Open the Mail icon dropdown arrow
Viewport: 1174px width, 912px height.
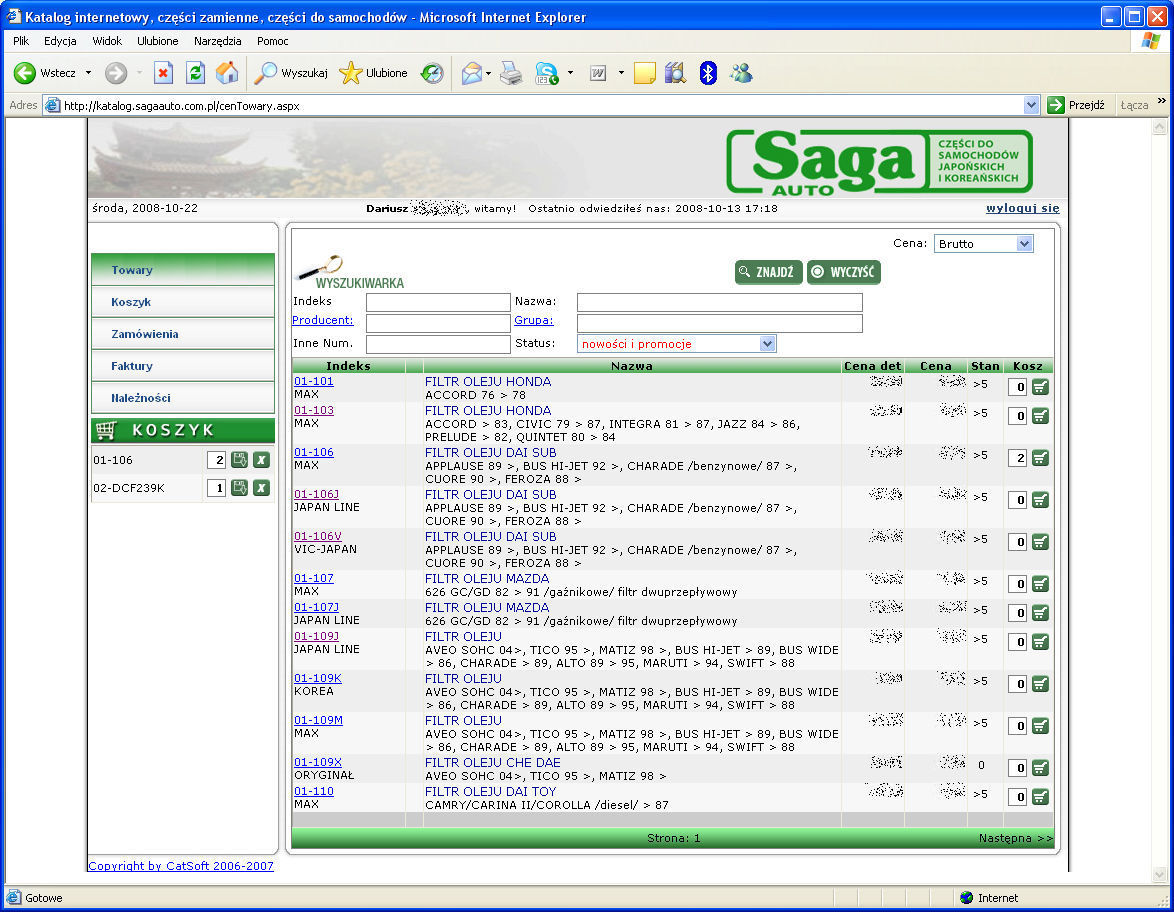488,73
